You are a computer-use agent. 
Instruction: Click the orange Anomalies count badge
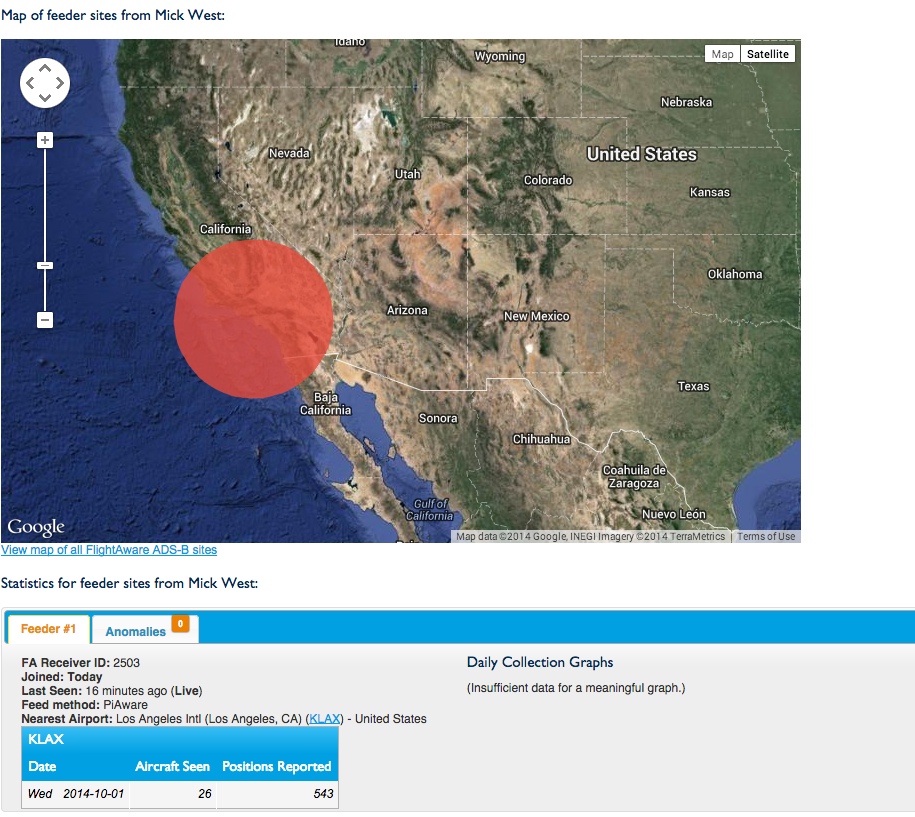pyautogui.click(x=180, y=624)
